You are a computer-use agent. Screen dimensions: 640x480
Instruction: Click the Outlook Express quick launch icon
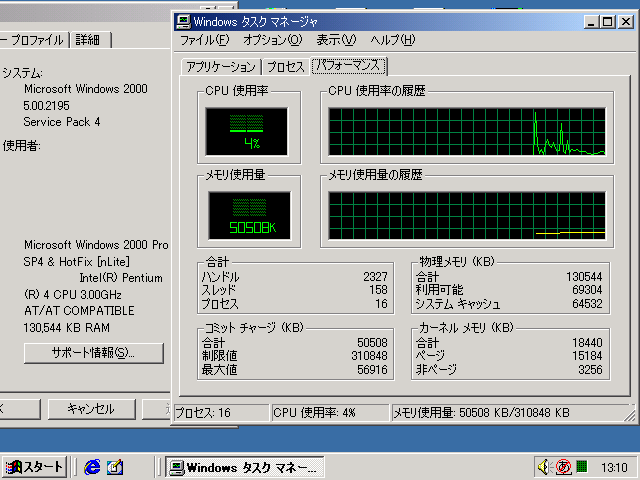click(115, 467)
